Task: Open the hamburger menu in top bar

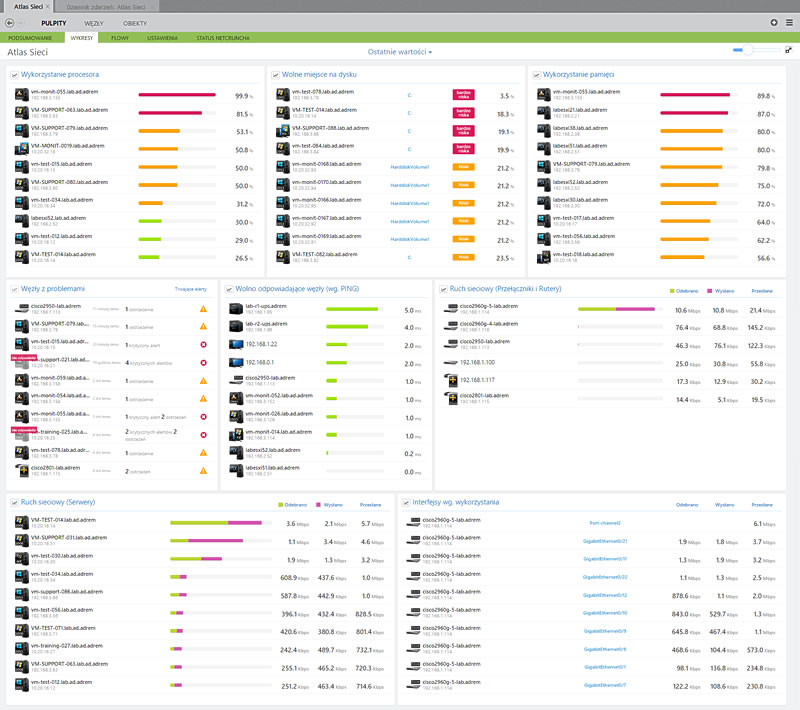Action: 789,21
